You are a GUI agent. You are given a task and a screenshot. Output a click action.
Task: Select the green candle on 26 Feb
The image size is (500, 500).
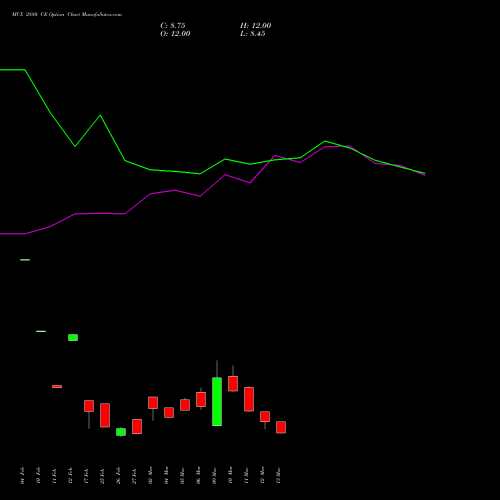(121, 432)
